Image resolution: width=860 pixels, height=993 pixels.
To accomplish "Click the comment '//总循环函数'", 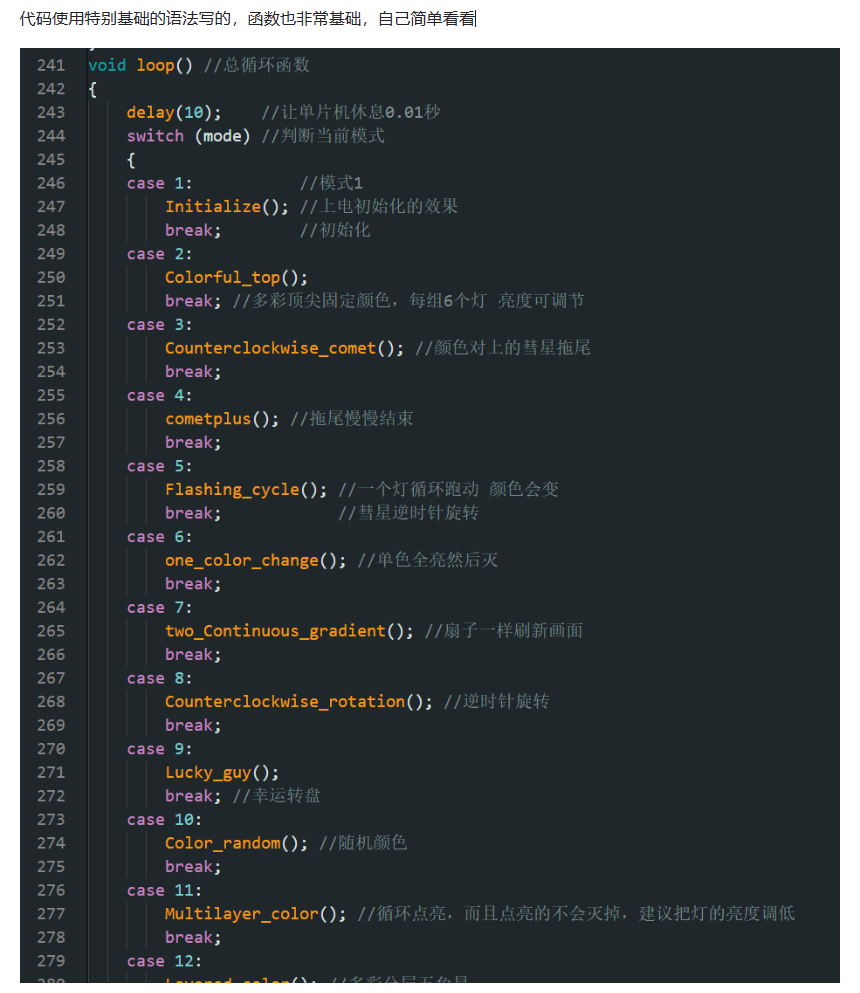I will pos(256,65).
